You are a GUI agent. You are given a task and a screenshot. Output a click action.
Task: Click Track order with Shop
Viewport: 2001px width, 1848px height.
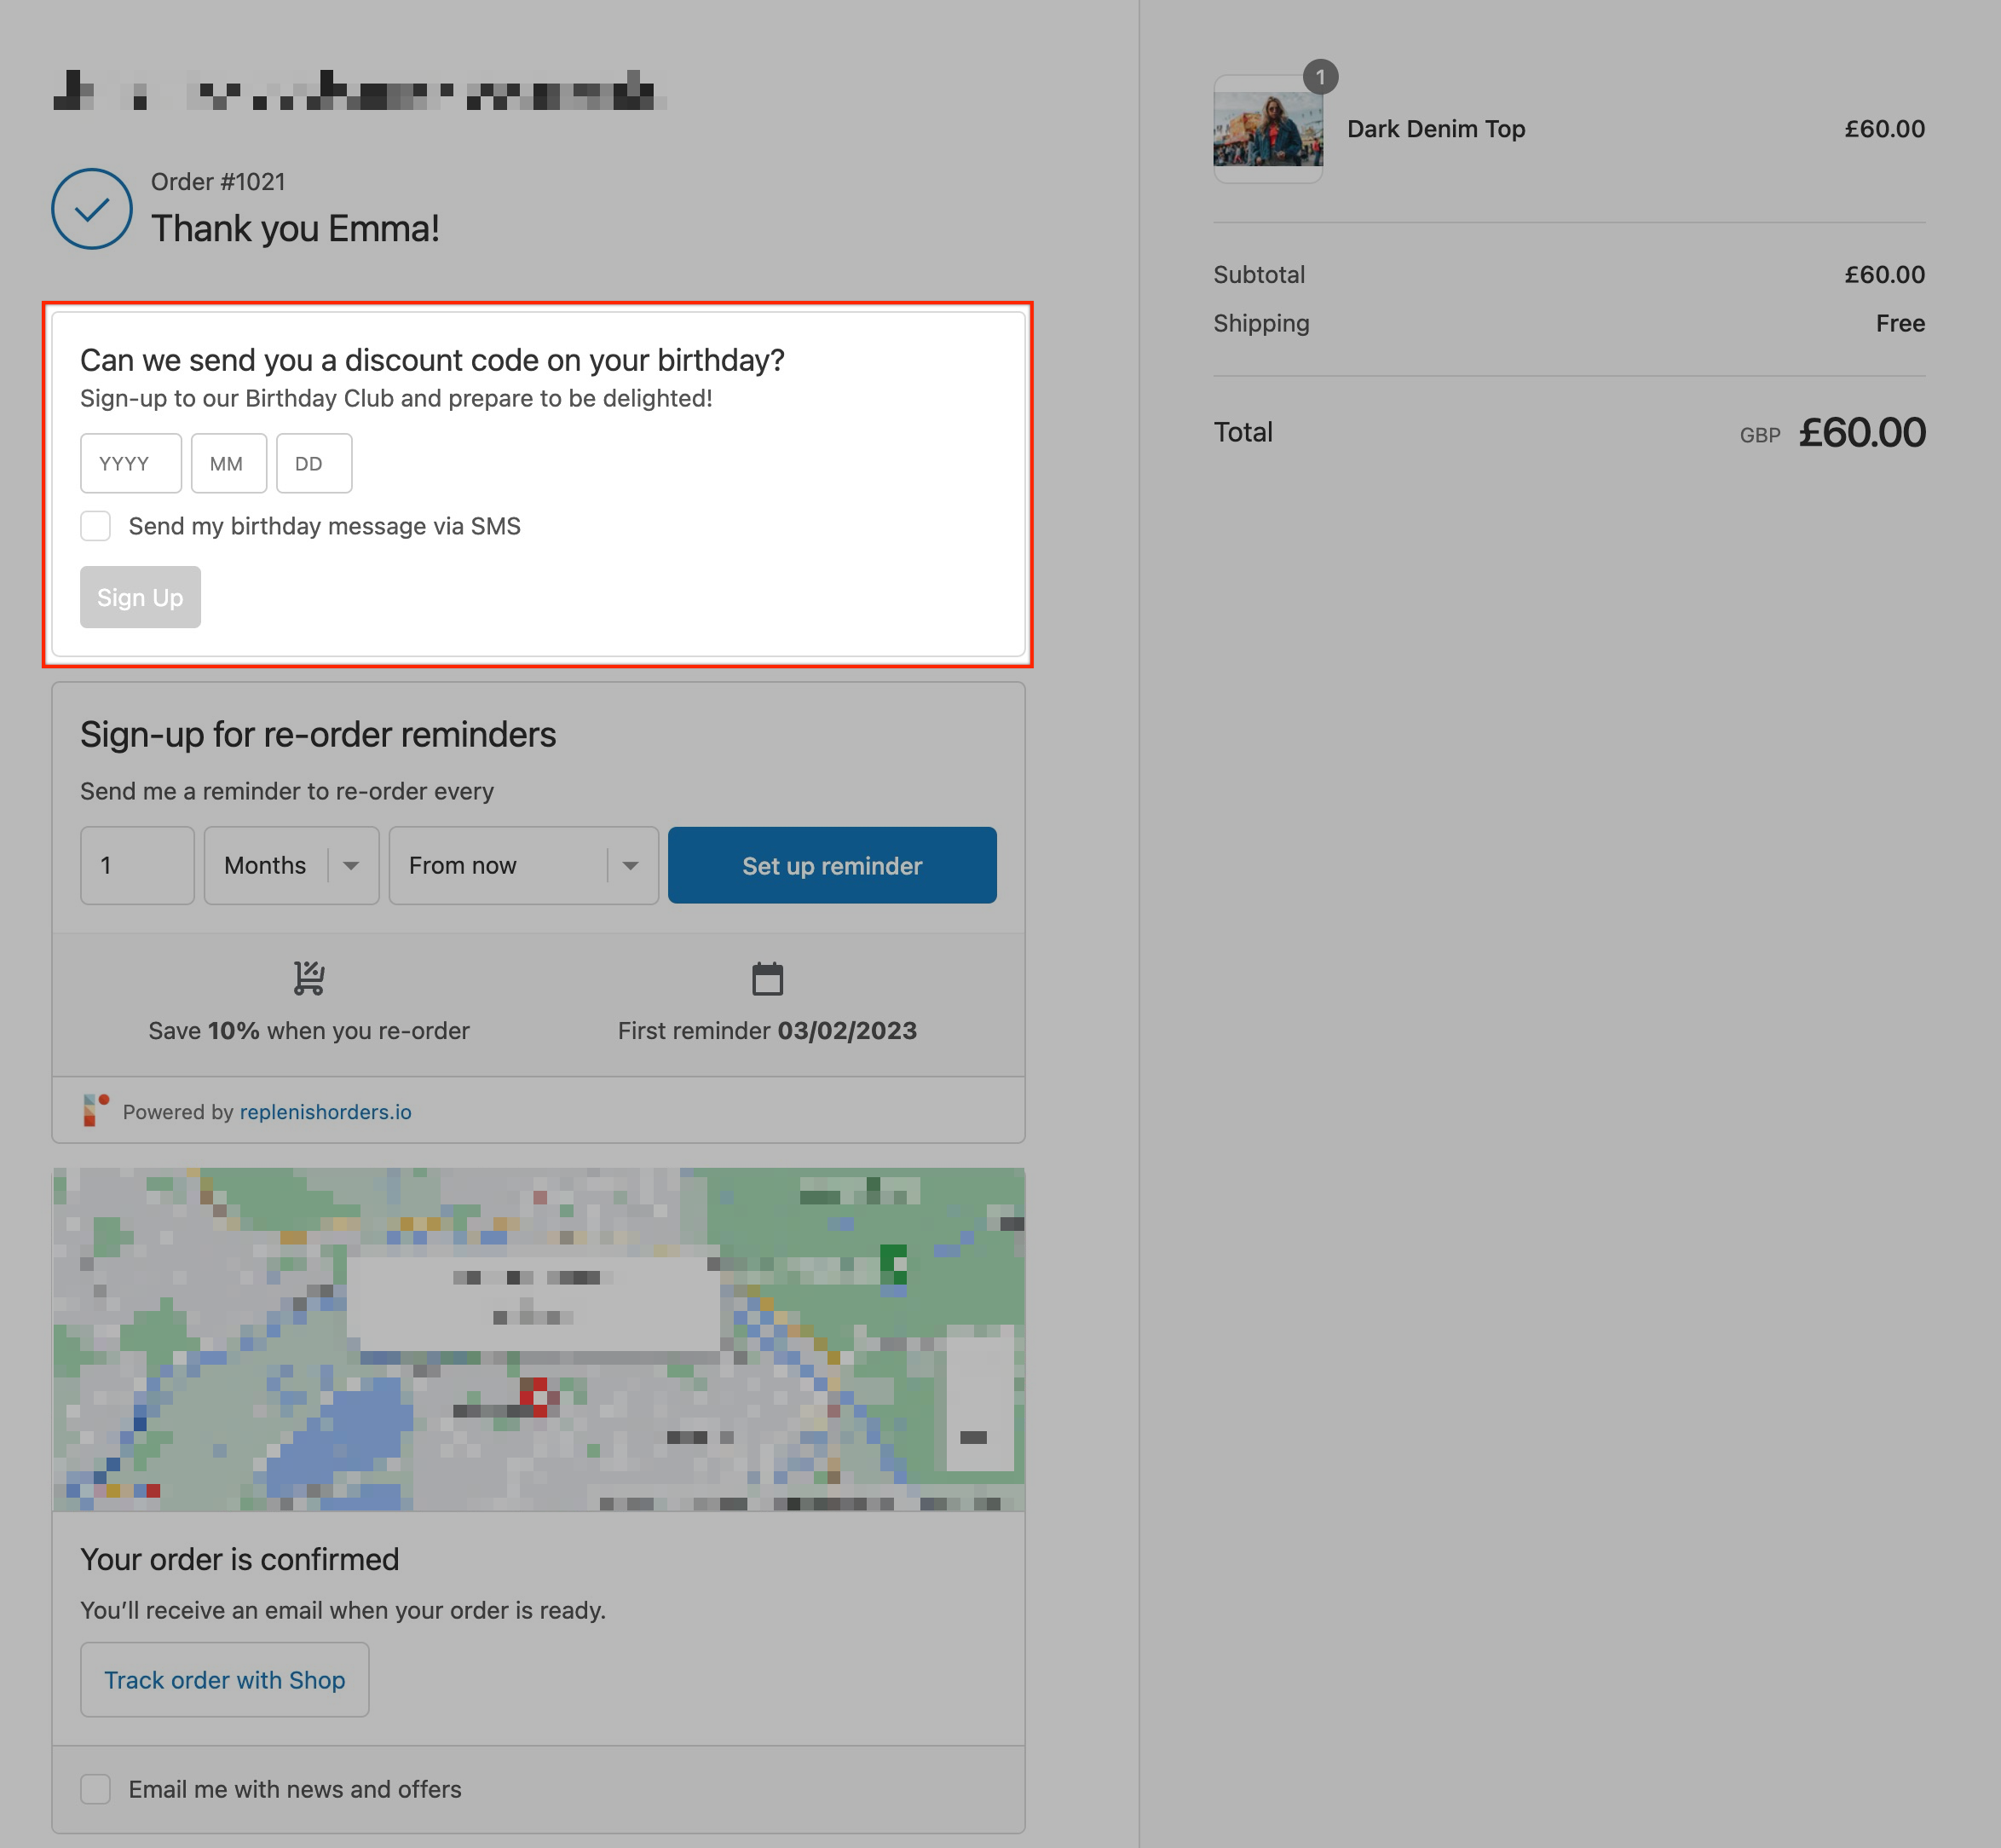point(224,1680)
